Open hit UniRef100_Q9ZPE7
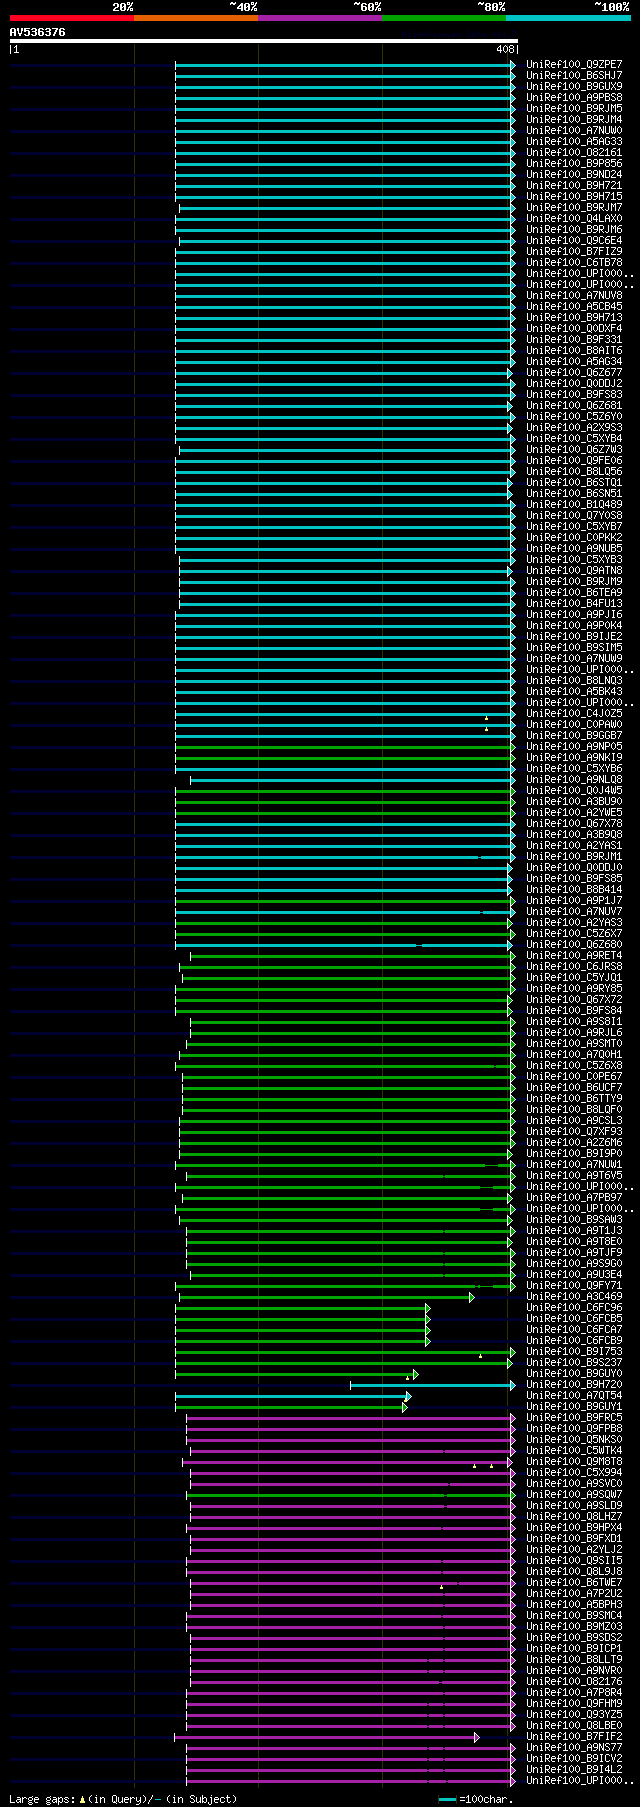The height and width of the screenshot is (1807, 640). 574,64
